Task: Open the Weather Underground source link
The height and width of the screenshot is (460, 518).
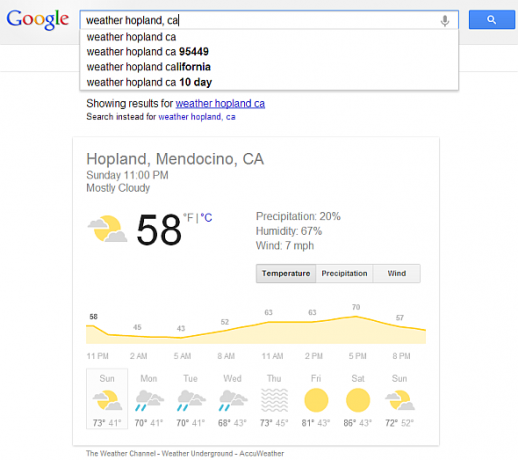Action: 197,453
